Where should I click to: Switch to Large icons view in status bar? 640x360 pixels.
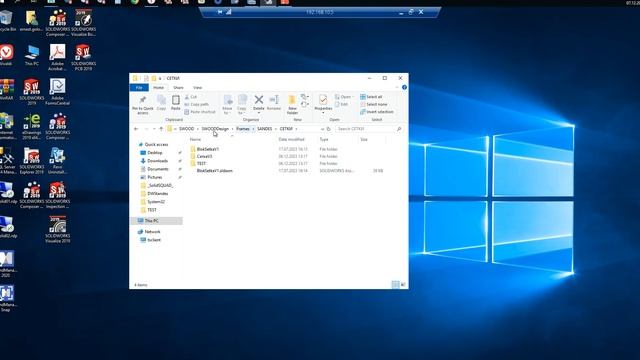click(x=403, y=284)
